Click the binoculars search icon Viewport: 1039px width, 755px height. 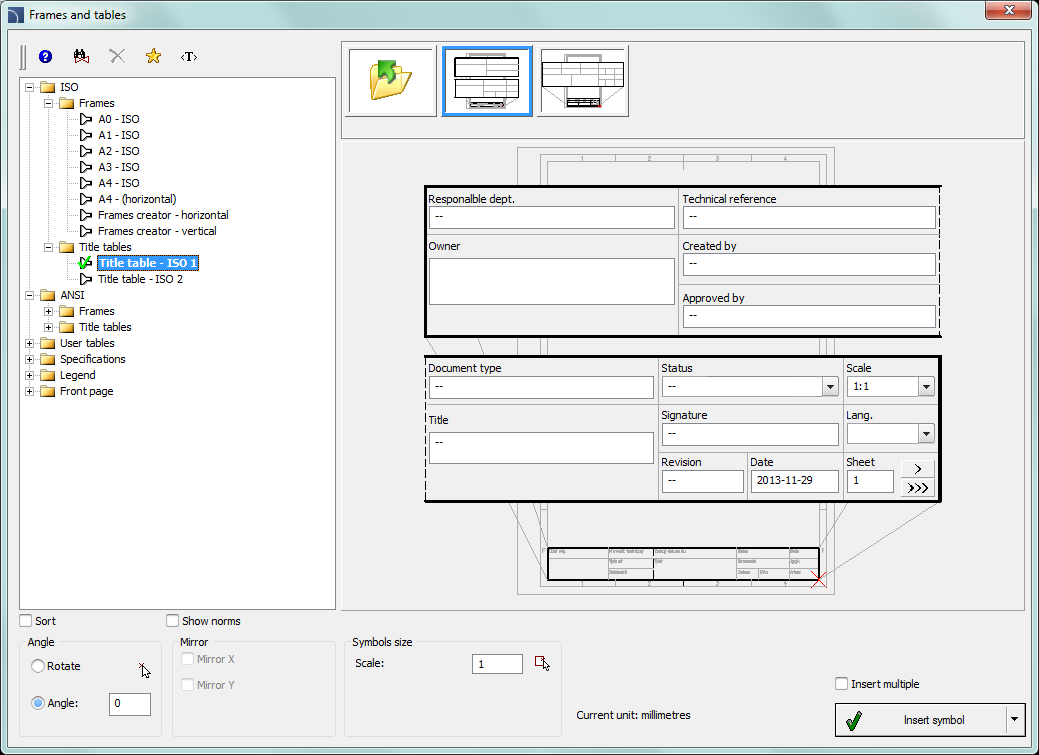pos(82,57)
